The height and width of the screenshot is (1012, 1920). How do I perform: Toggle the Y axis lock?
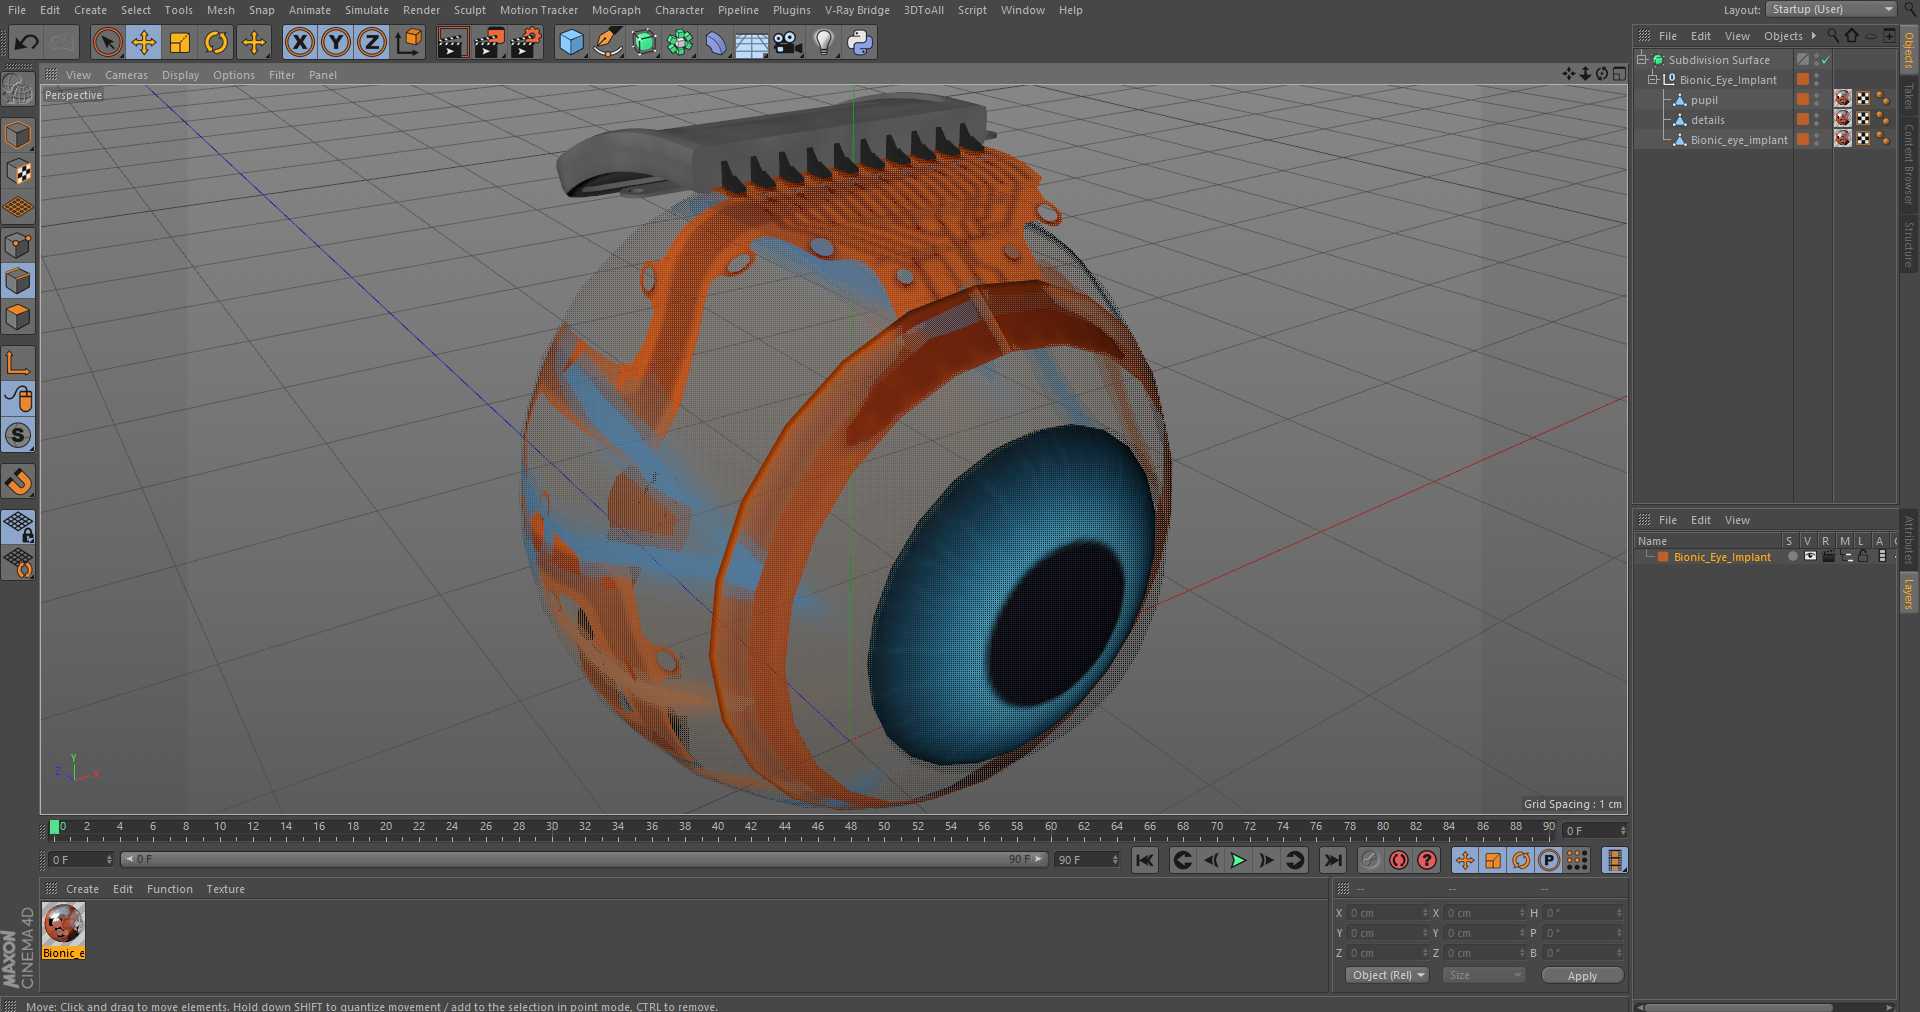click(336, 42)
